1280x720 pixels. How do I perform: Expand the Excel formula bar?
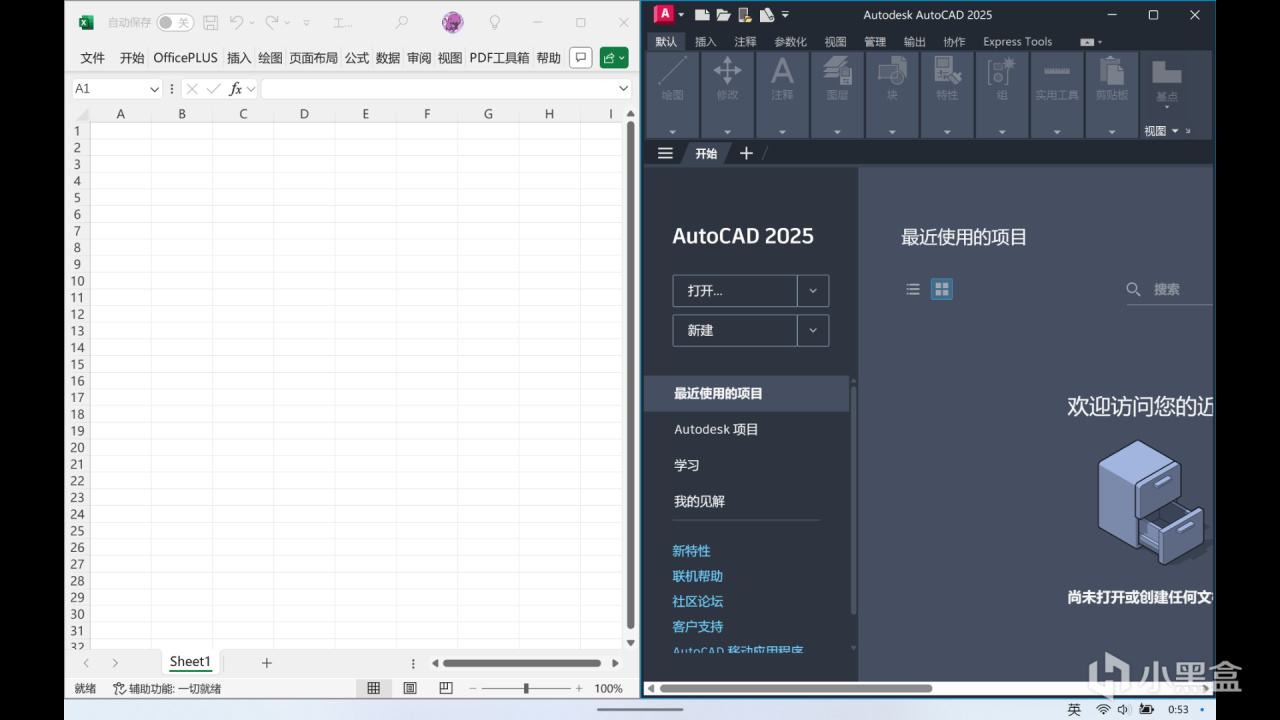pyautogui.click(x=624, y=89)
